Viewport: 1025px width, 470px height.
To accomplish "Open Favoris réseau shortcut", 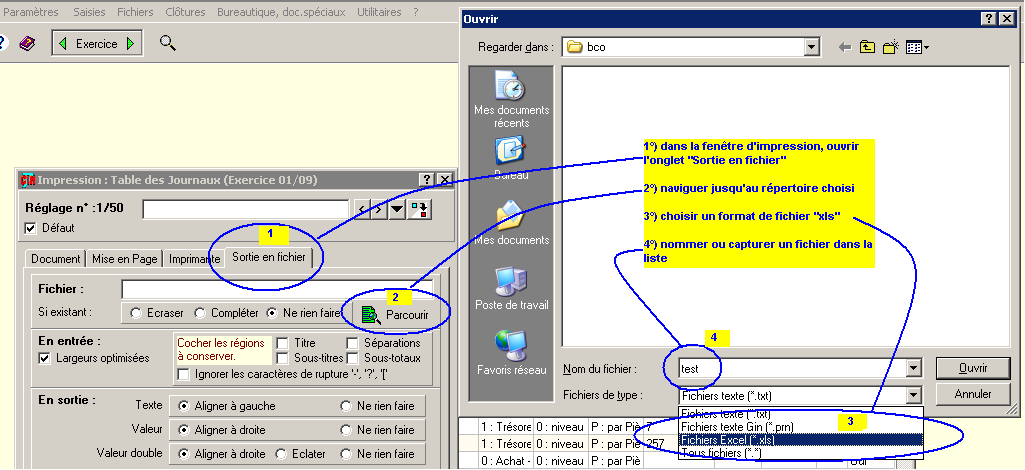I will pos(511,352).
